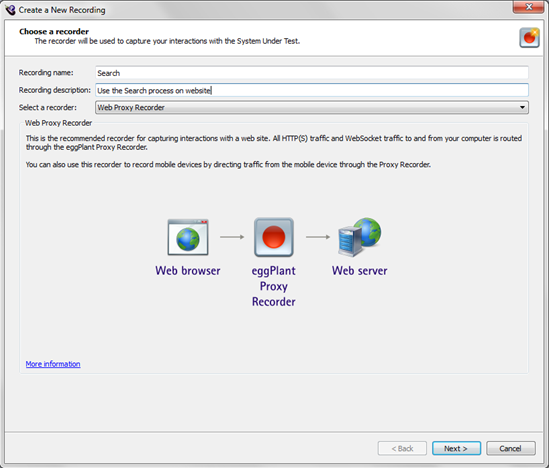Click the eggPlant Proxy Recorder red icon

coord(274,237)
